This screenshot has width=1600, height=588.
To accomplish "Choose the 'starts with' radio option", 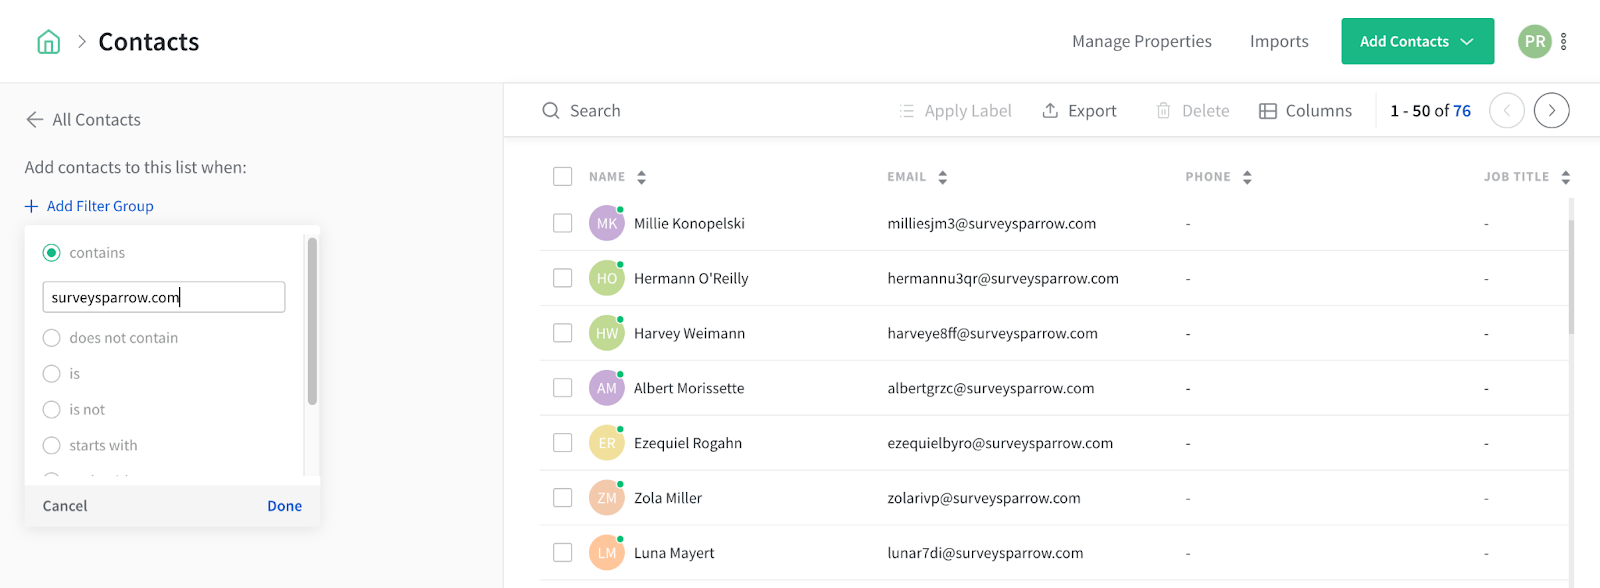I will coord(52,446).
